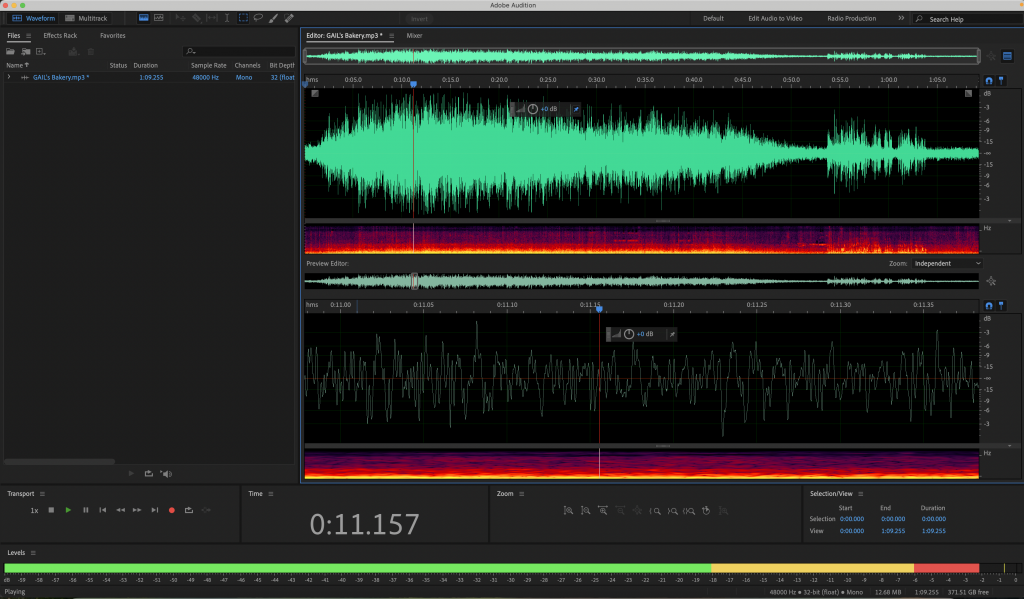Select the Lasso Selection tool

(x=258, y=18)
